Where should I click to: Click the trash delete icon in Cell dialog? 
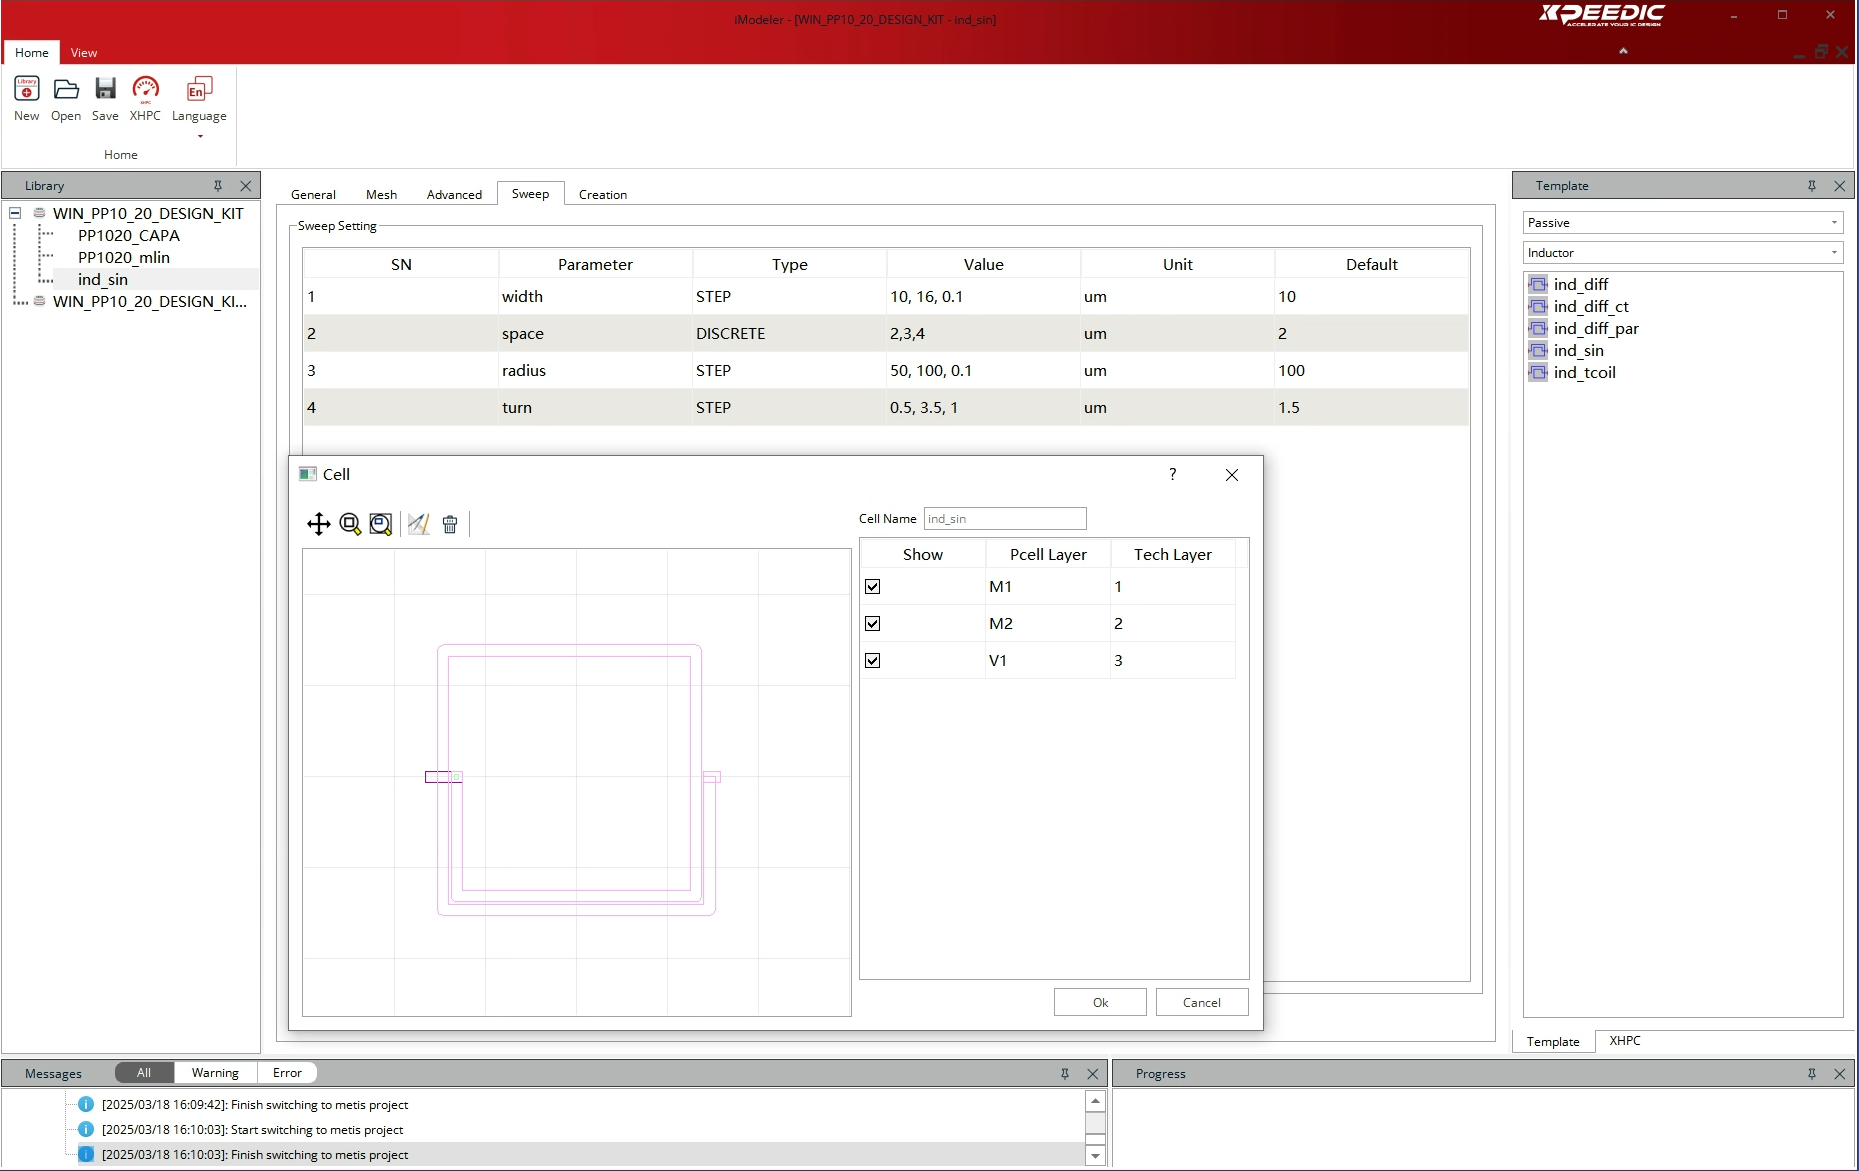(x=450, y=524)
